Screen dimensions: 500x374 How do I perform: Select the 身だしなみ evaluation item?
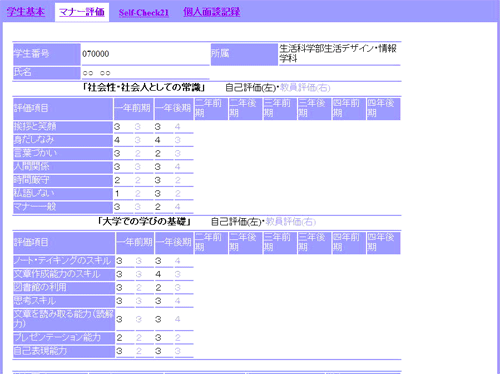coord(63,140)
